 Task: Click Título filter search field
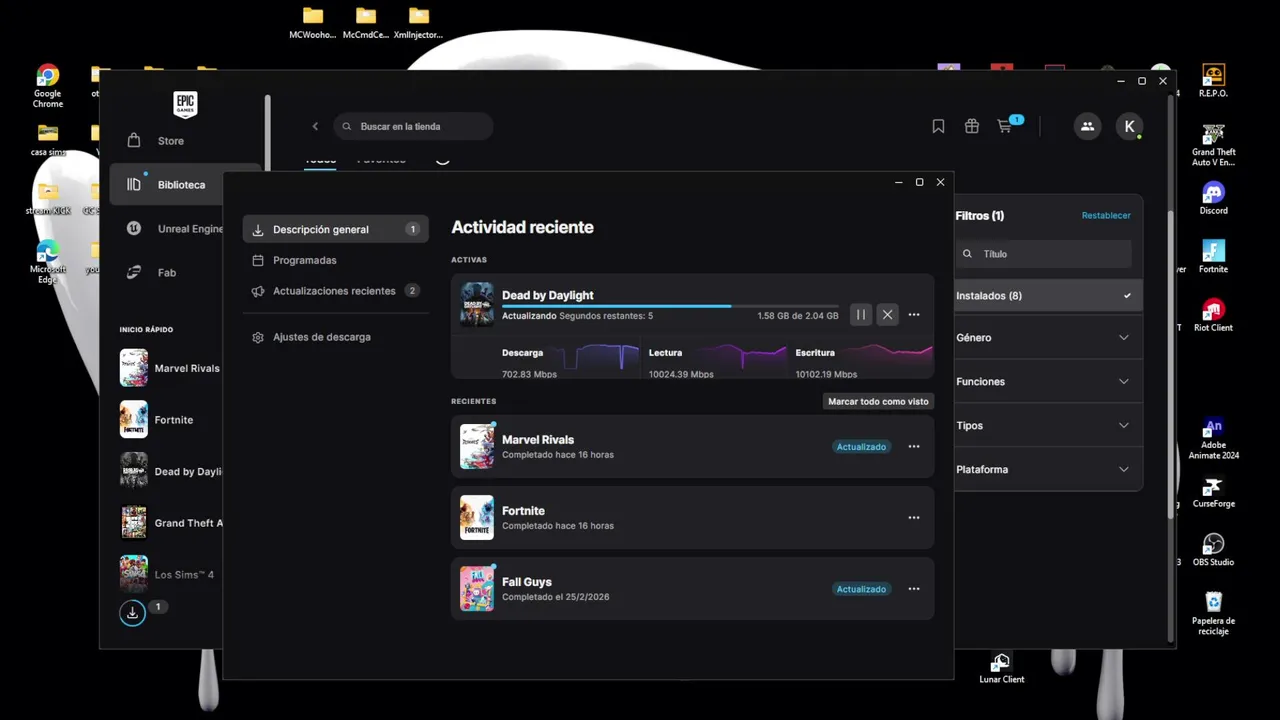[1043, 254]
